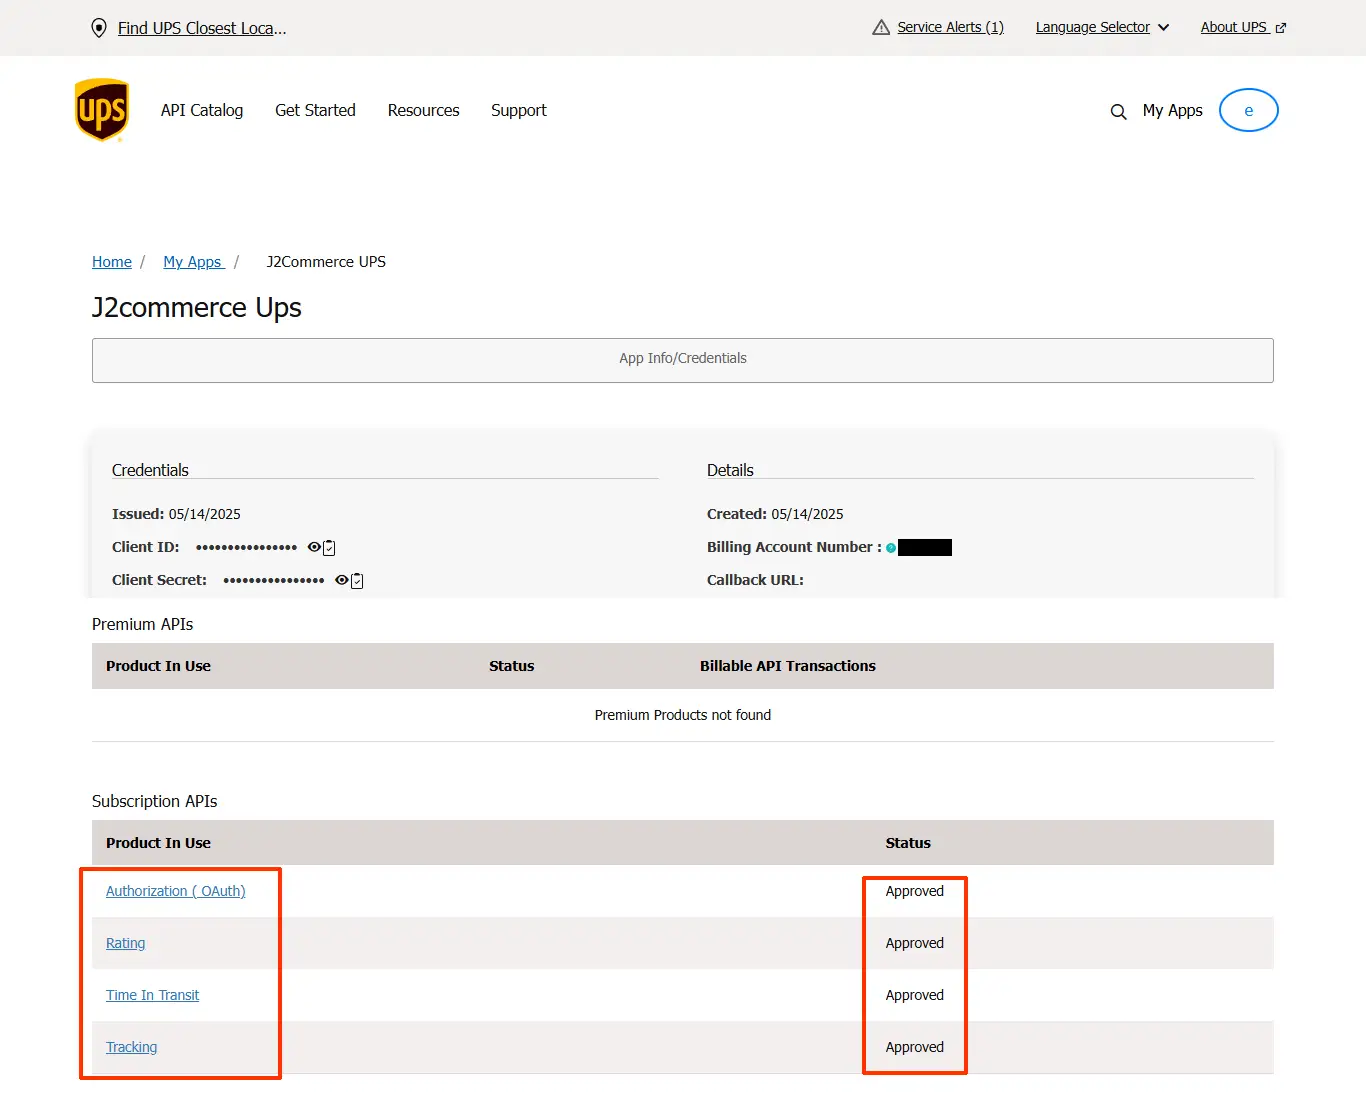The height and width of the screenshot is (1119, 1366).
Task: Click the info icon beside Billing Account Number
Action: click(x=891, y=548)
